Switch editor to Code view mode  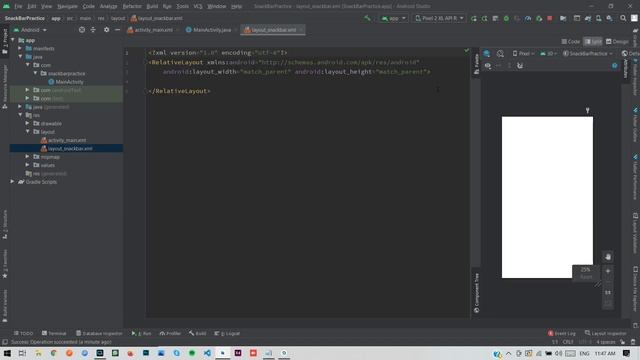[571, 42]
